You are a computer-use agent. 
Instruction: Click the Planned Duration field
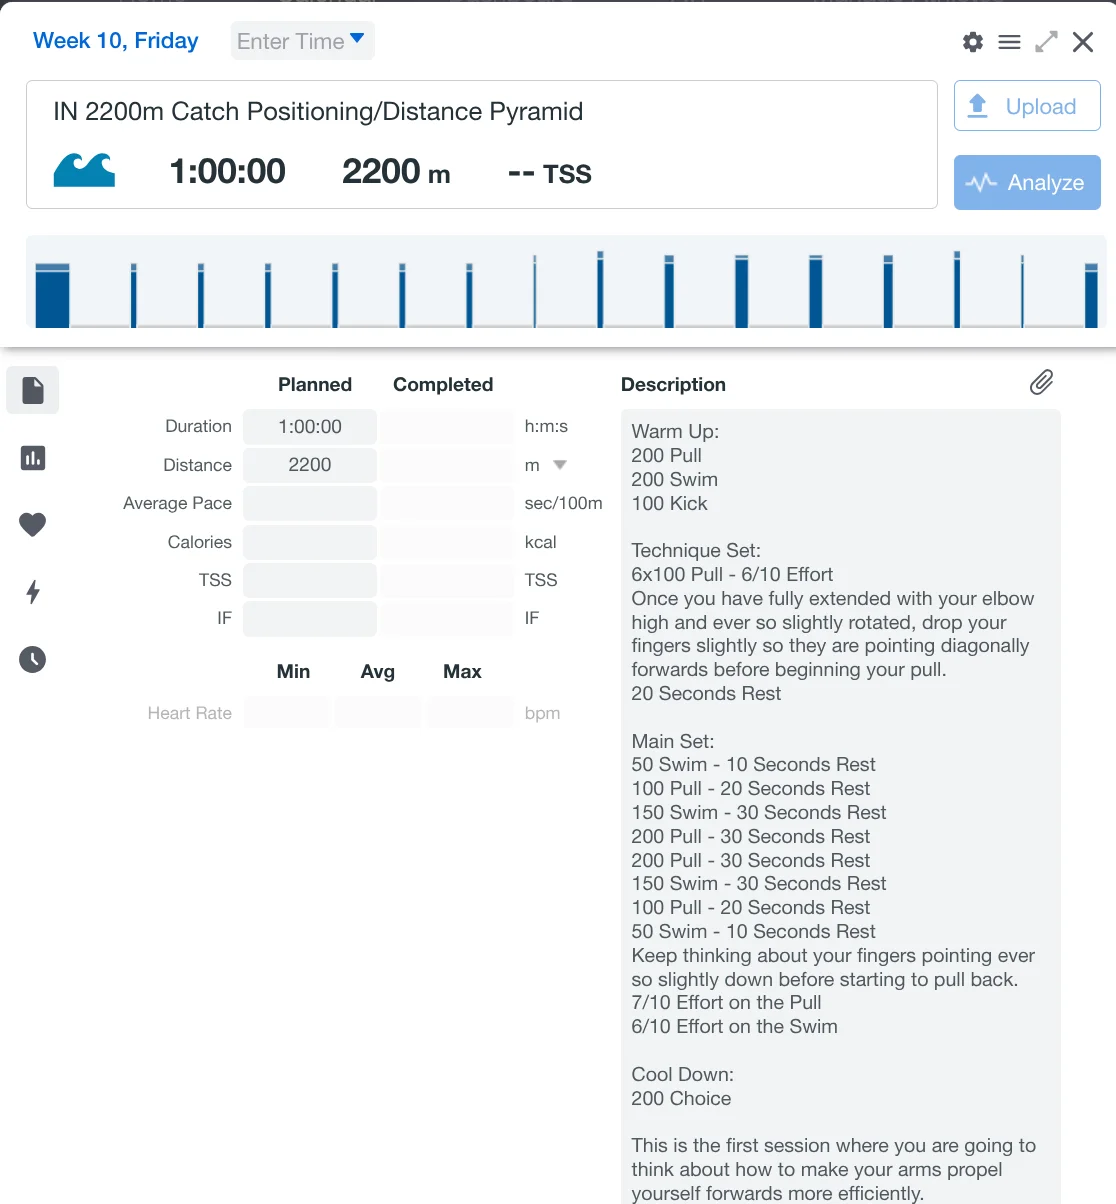310,427
